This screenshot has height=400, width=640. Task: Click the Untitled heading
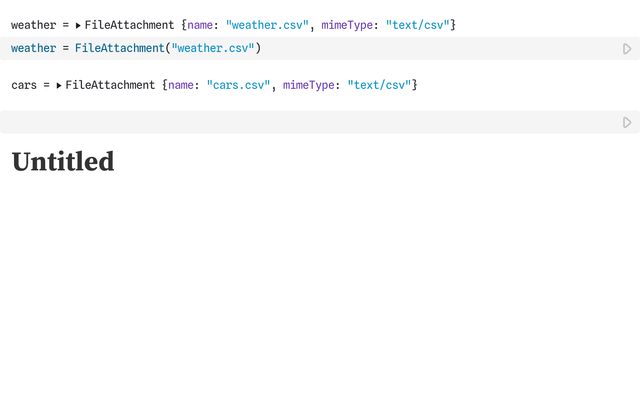click(x=63, y=161)
